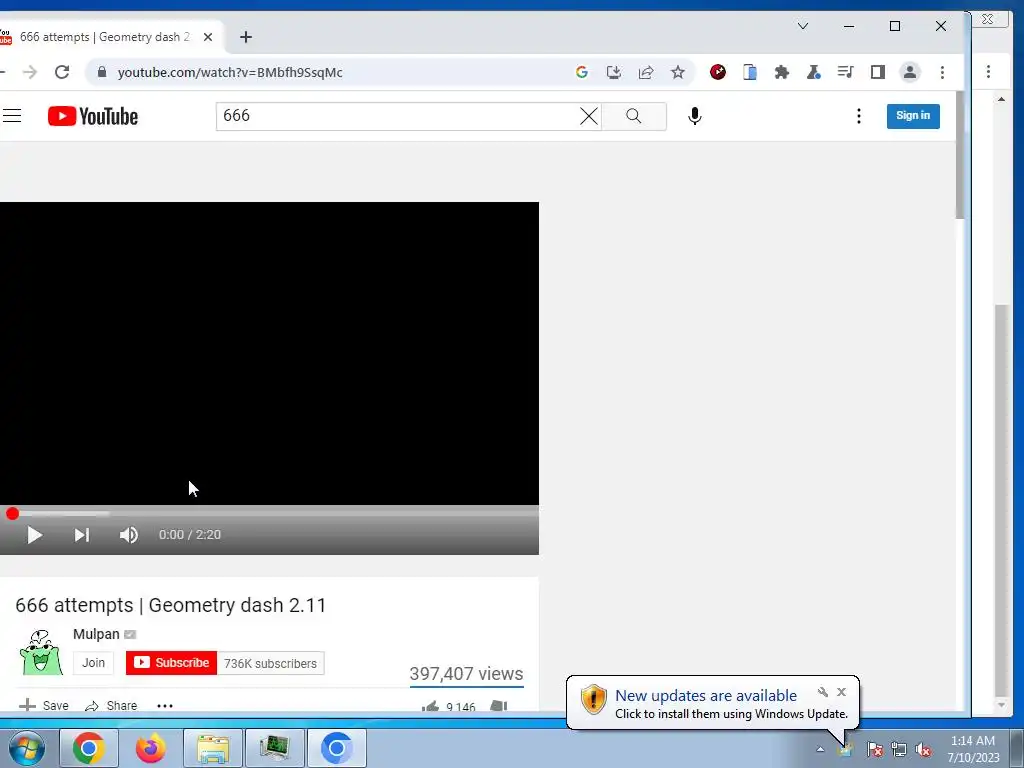Launch Firefox from the taskbar
The width and height of the screenshot is (1024, 768).
[x=150, y=748]
